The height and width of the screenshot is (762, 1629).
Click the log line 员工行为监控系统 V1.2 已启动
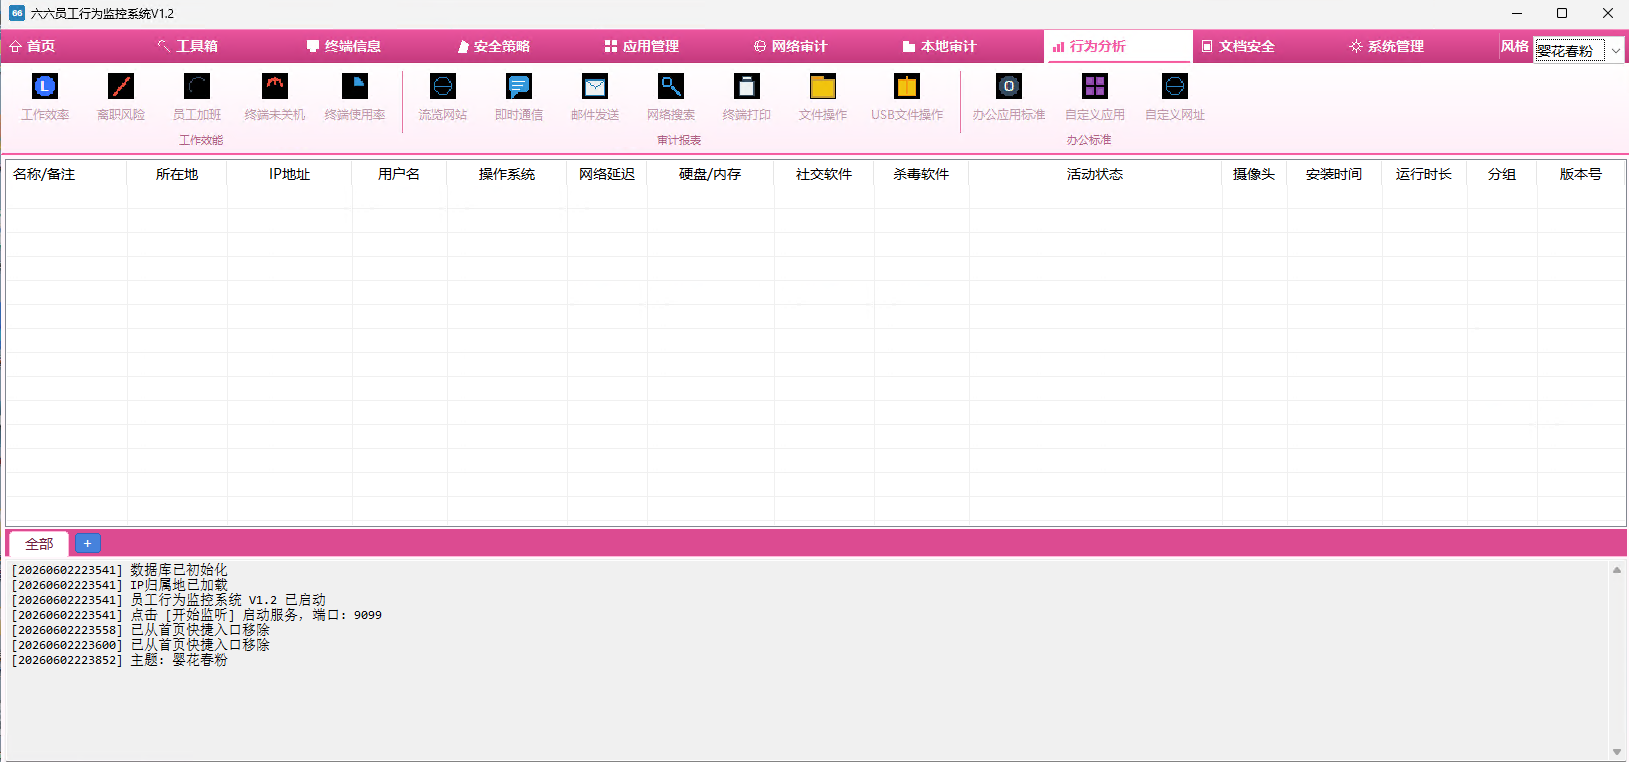coord(169,600)
